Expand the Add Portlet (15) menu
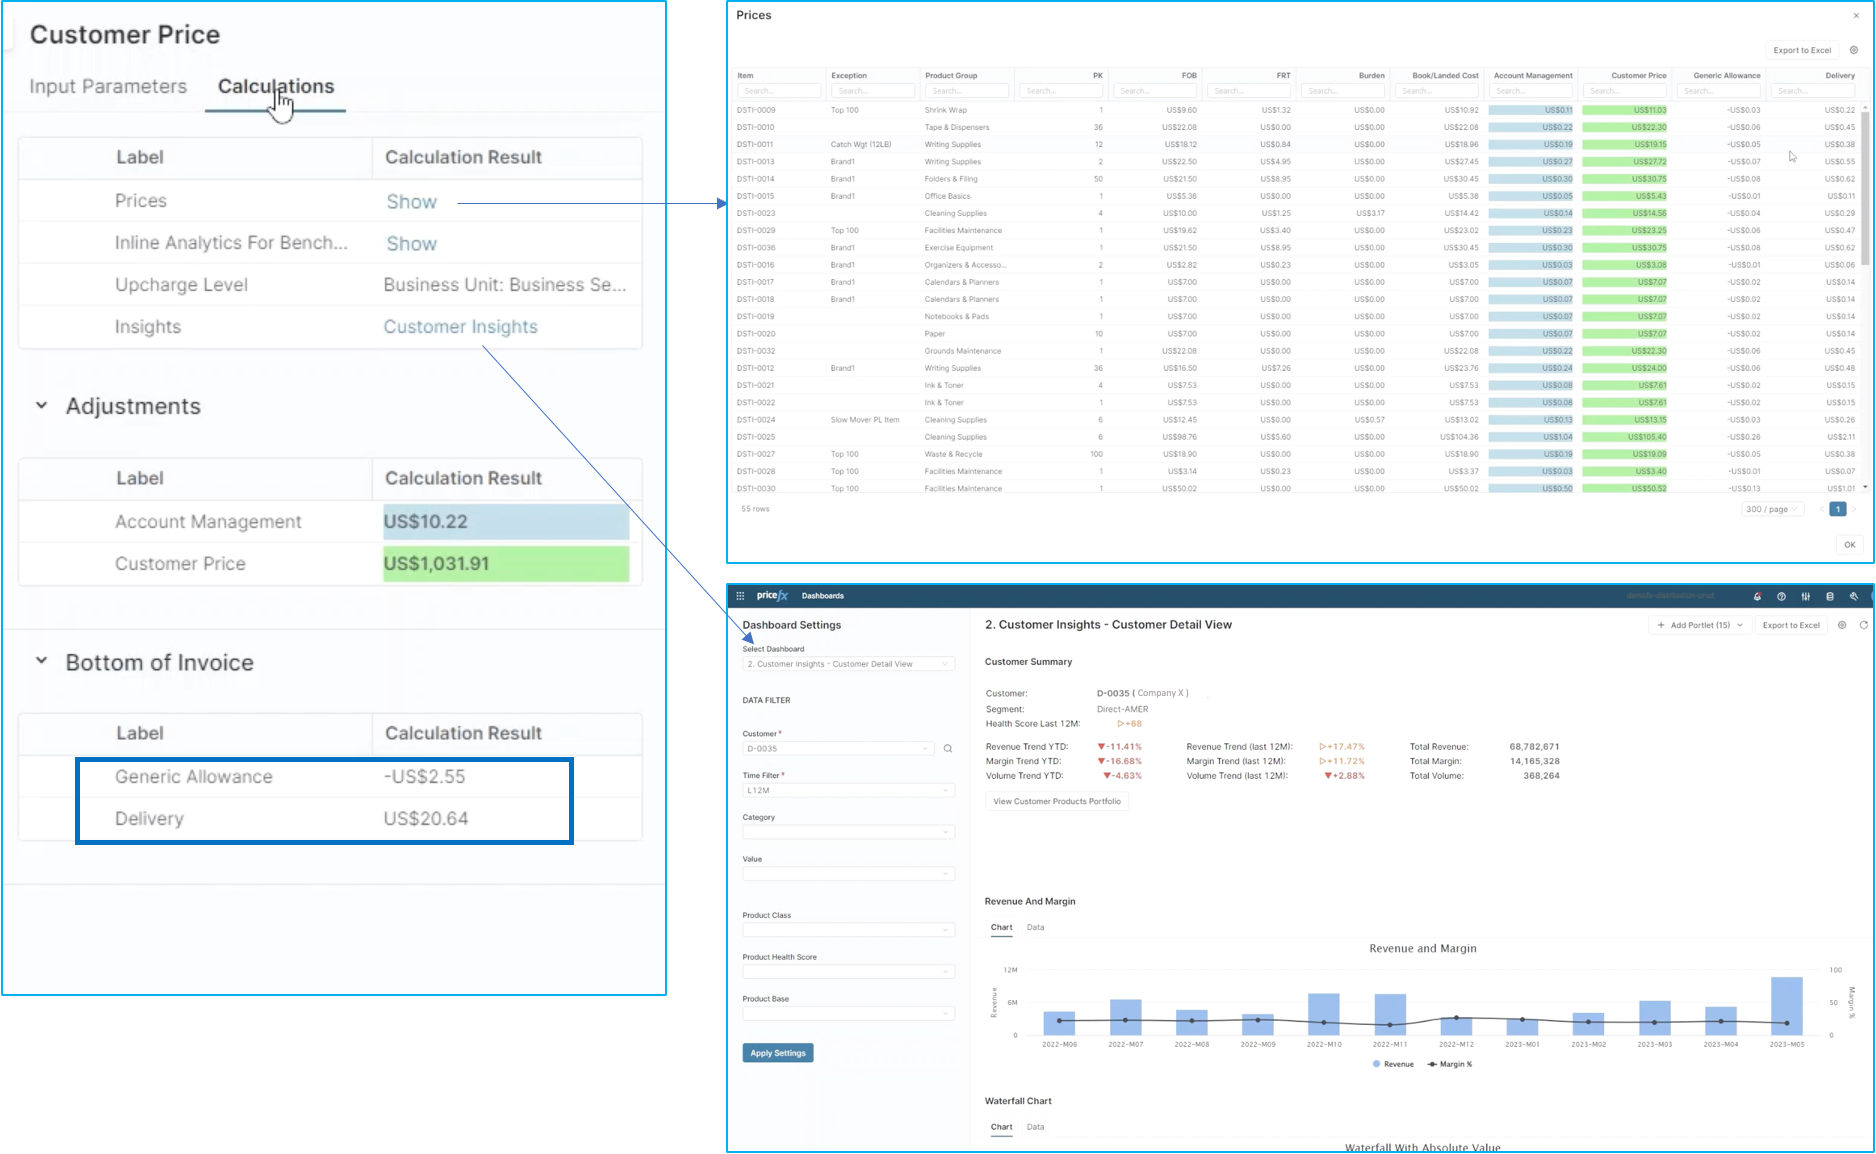This screenshot has height=1154, width=1876. point(1699,625)
